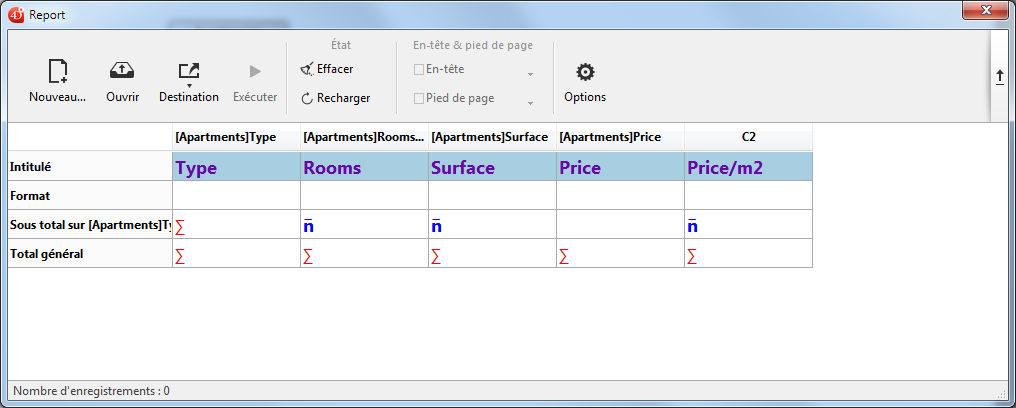Click the Destination export icon

point(188,71)
